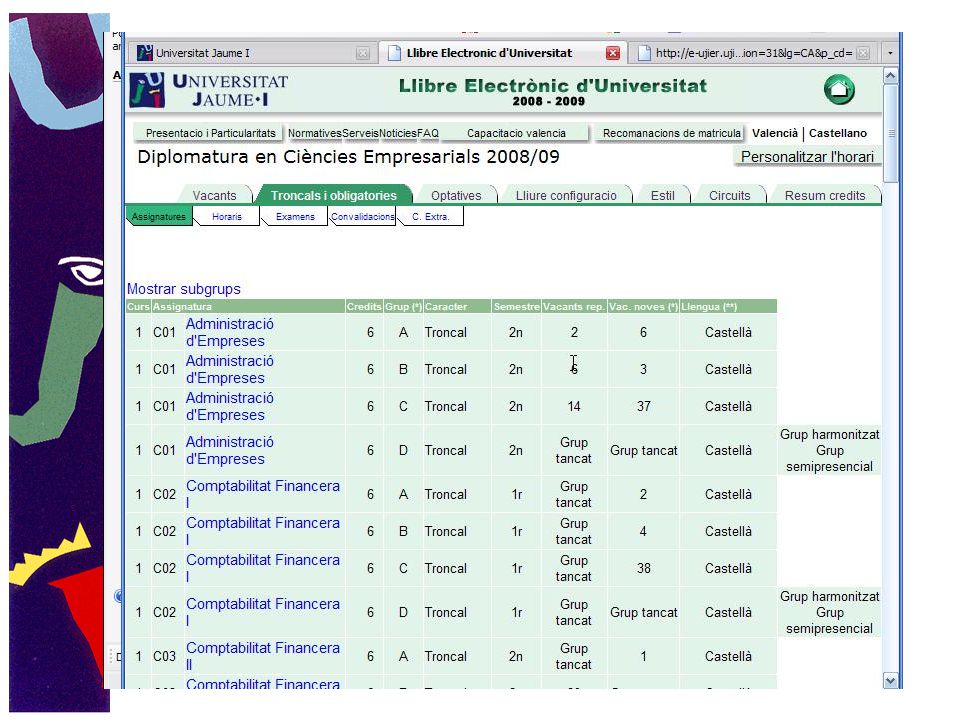Click 'Grup harmonitzat' note for Administració d'Empreses D
Viewport: 960px width, 720px height.
coord(829,451)
